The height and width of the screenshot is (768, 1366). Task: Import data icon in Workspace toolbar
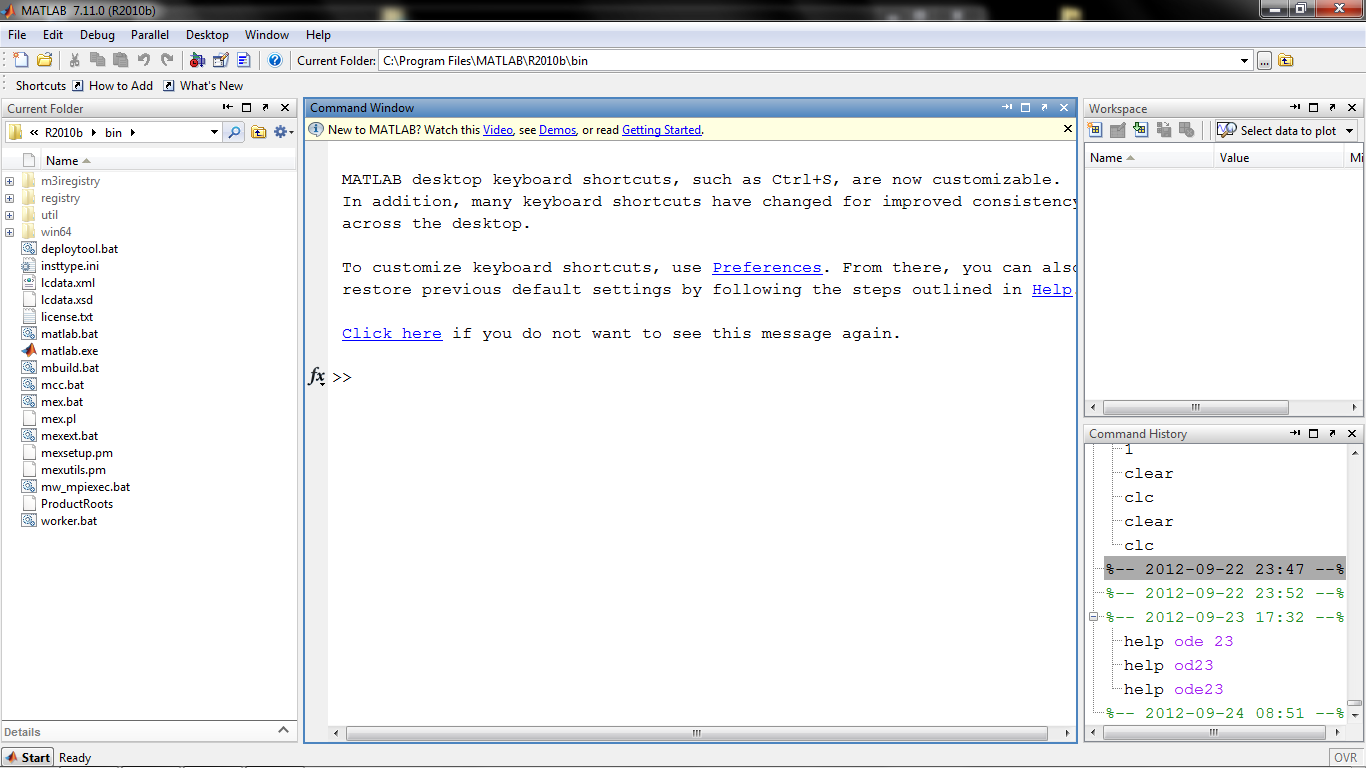pyautogui.click(x=1141, y=130)
